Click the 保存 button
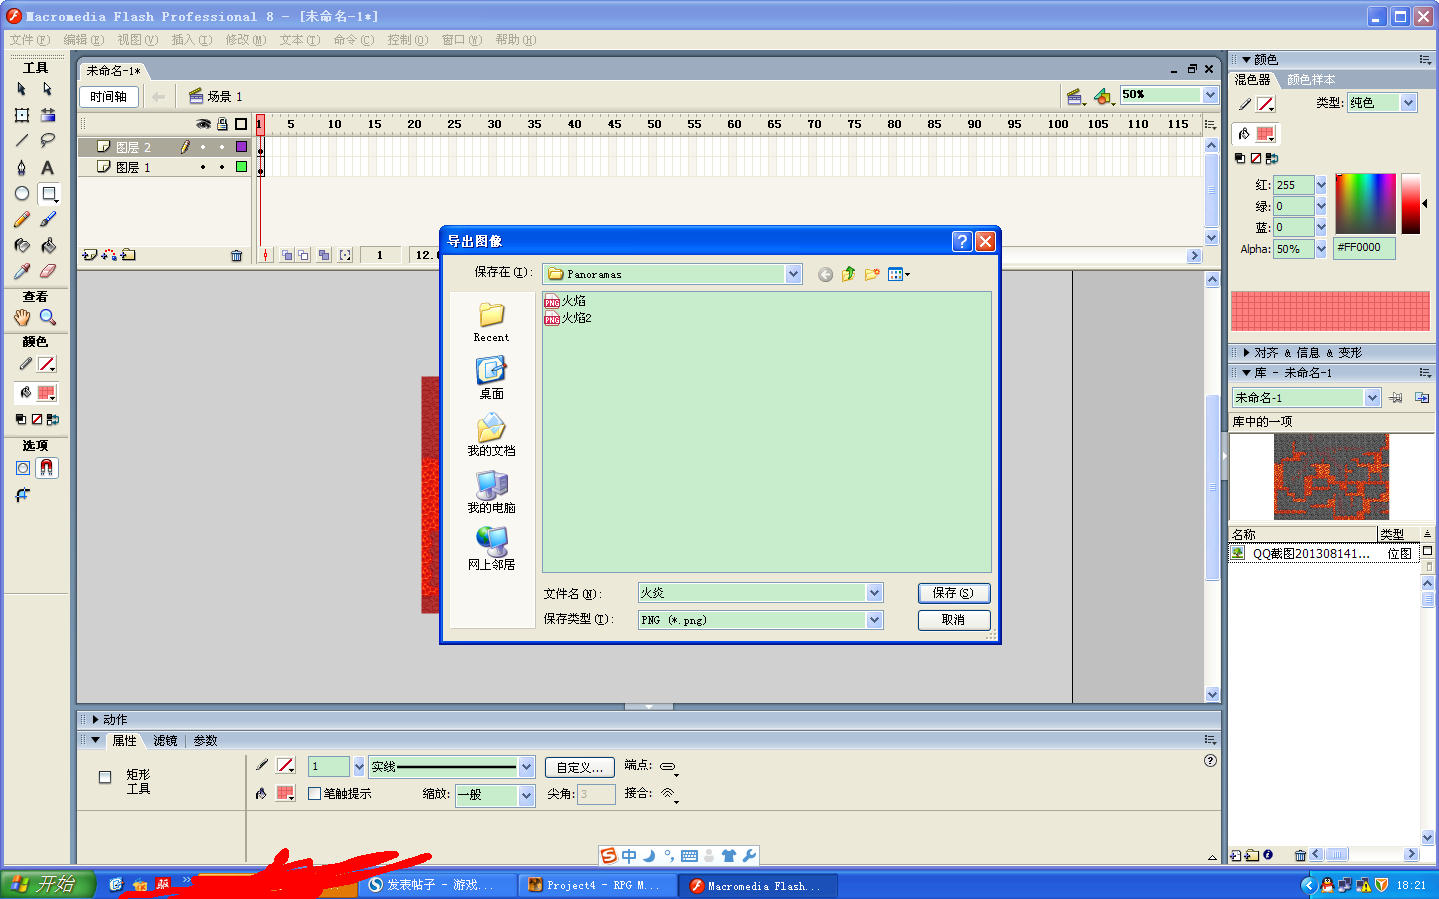The width and height of the screenshot is (1439, 899). click(x=954, y=593)
